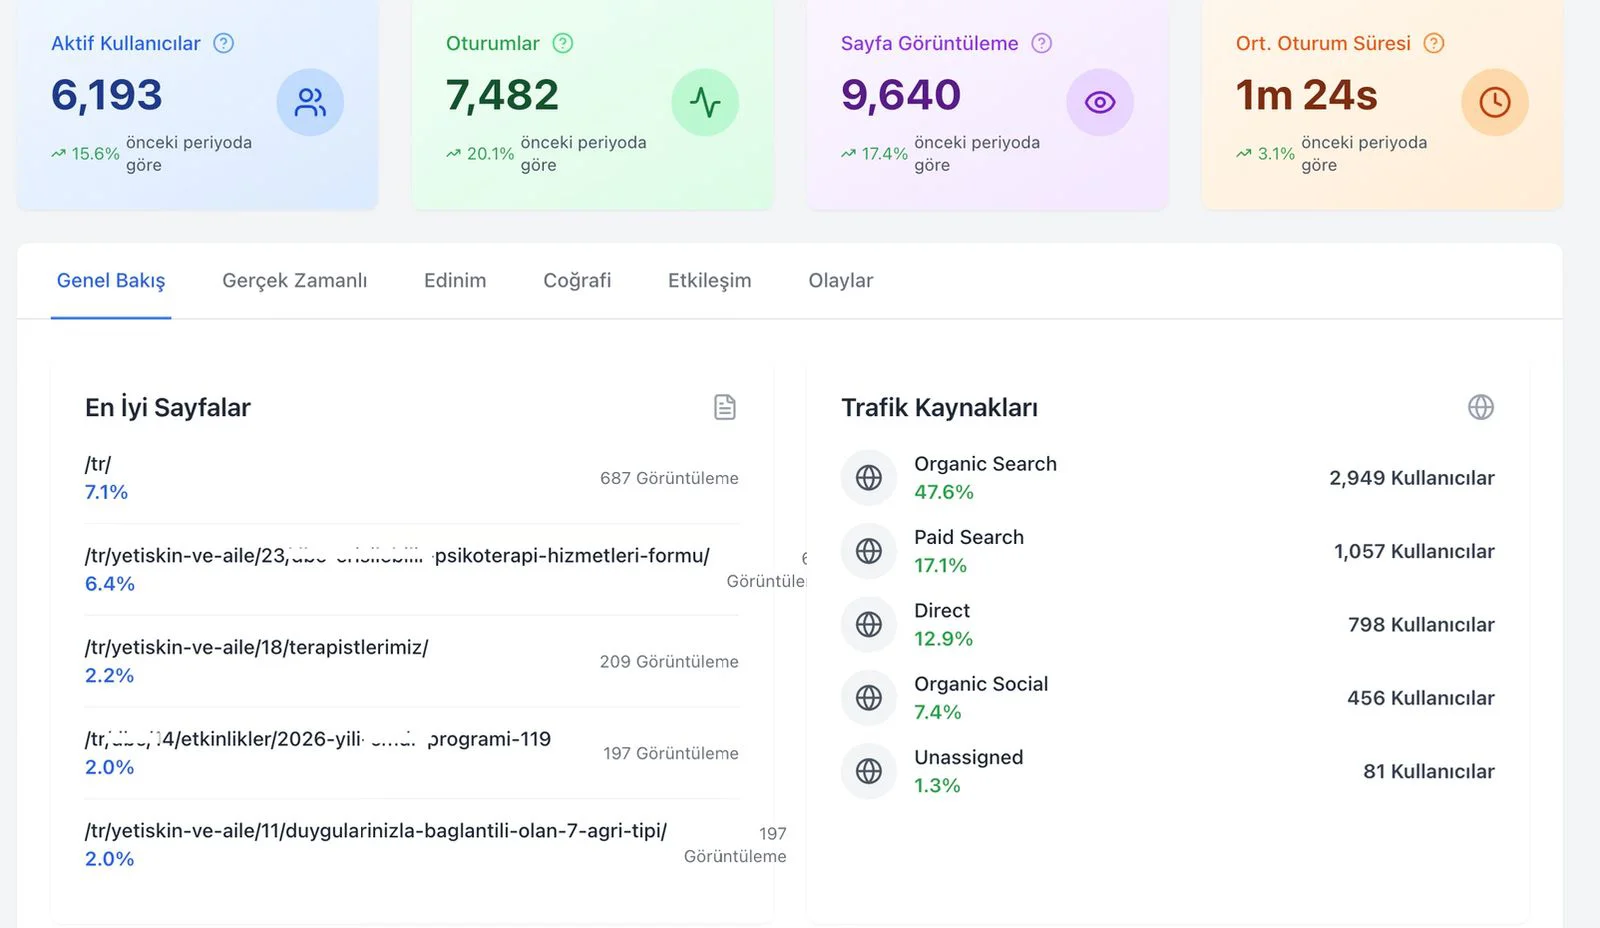Click the trend arrow beside 17.4%
The width and height of the screenshot is (1600, 928).
tap(849, 154)
